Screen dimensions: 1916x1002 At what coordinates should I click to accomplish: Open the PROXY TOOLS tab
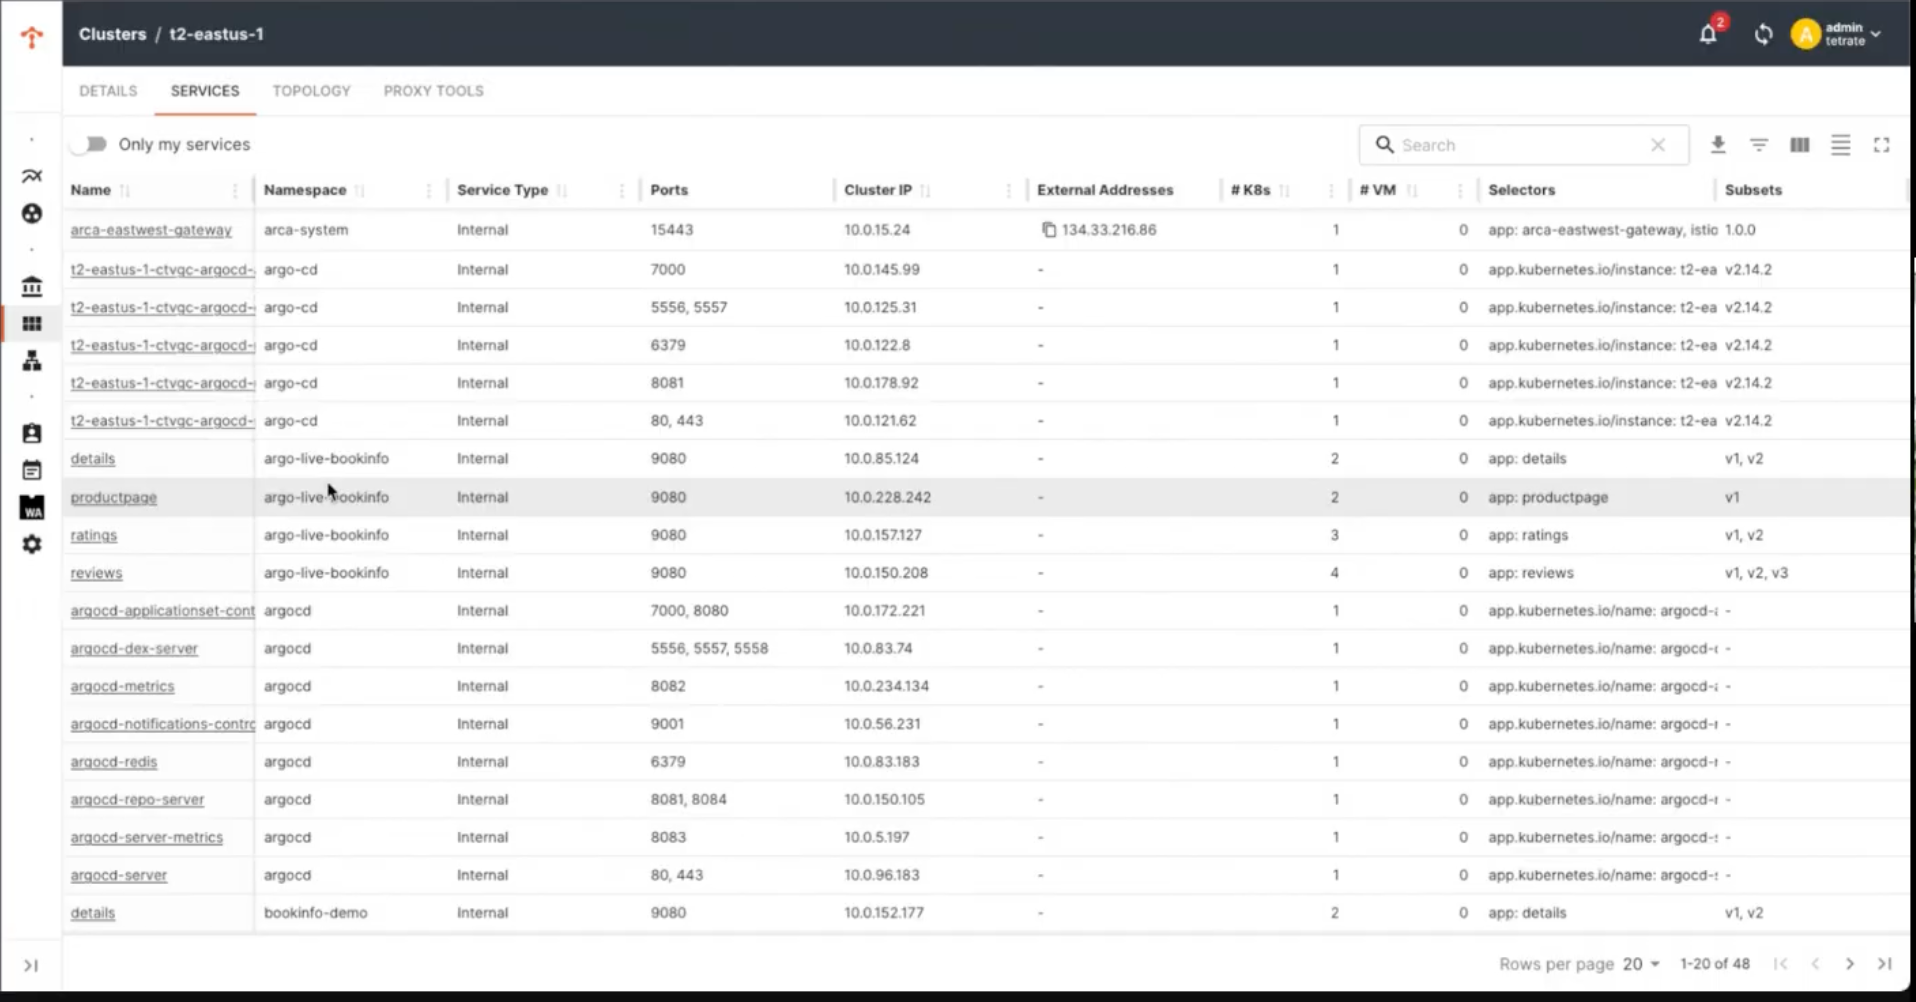[x=433, y=91]
